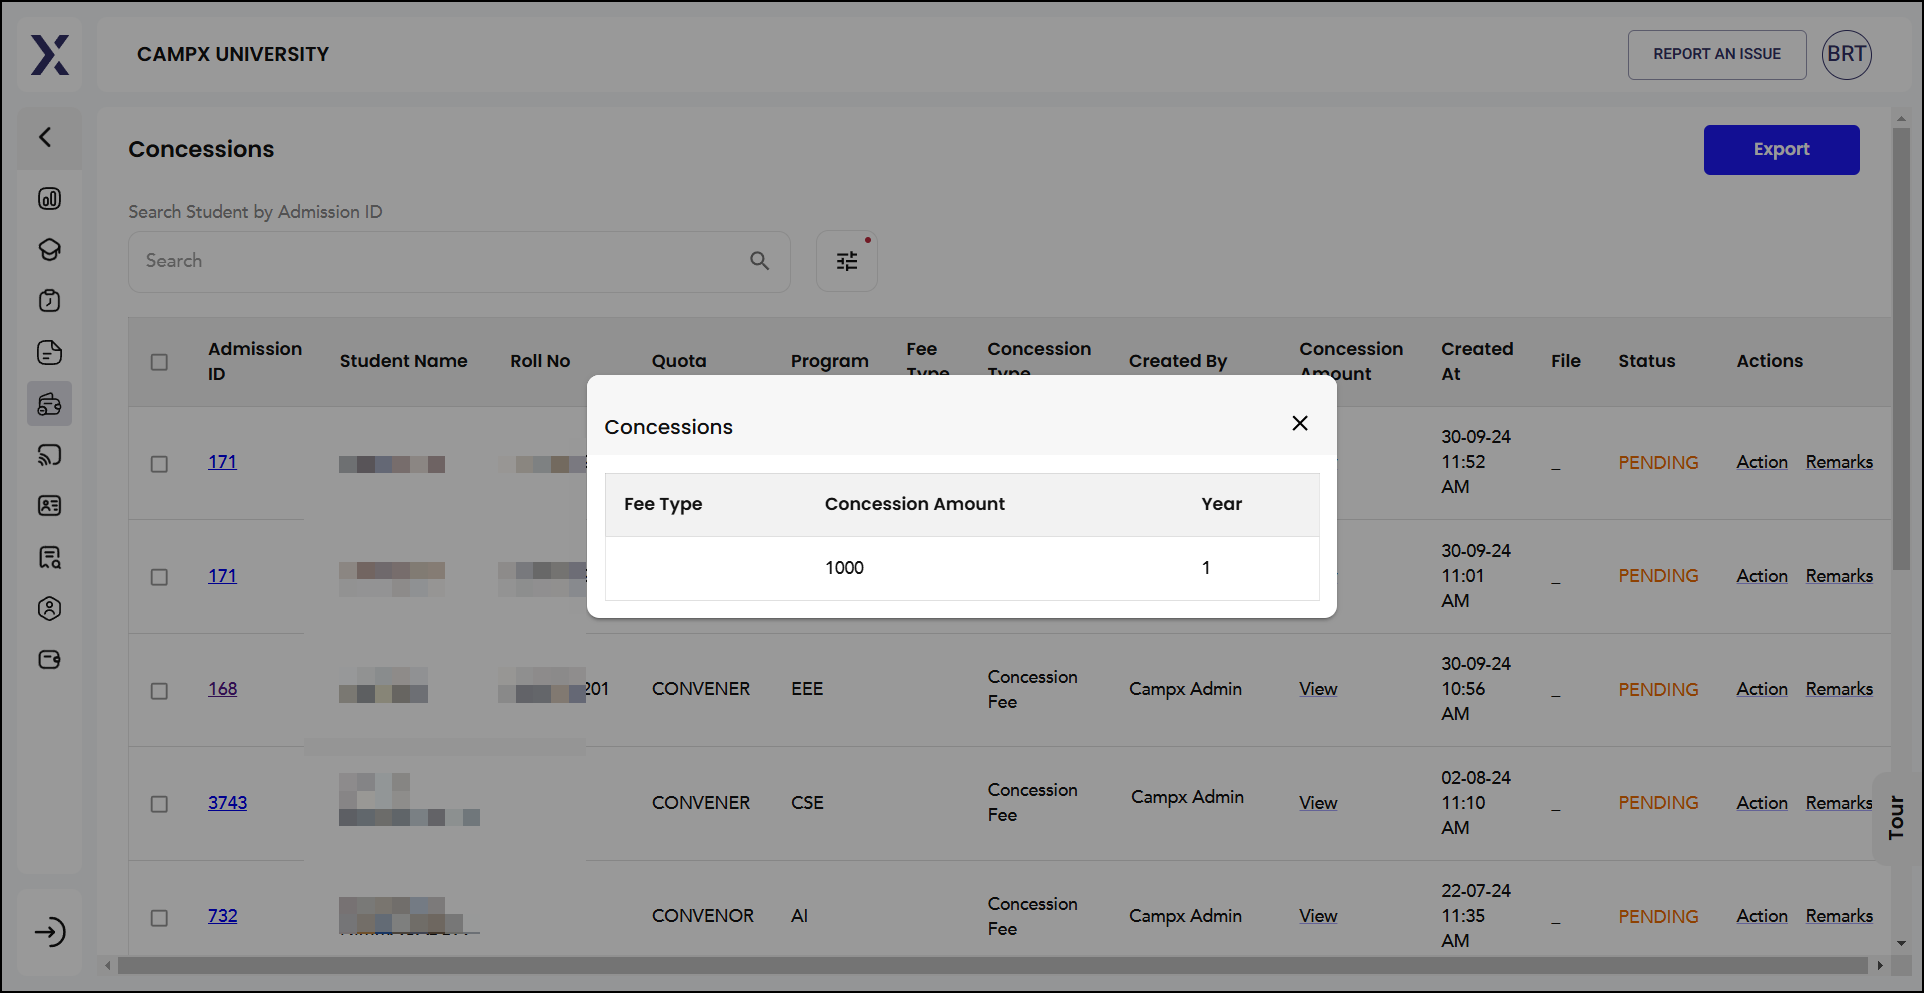This screenshot has height=993, width=1924.
Task: Open the dashboard chart icon in sidebar
Action: (49, 198)
